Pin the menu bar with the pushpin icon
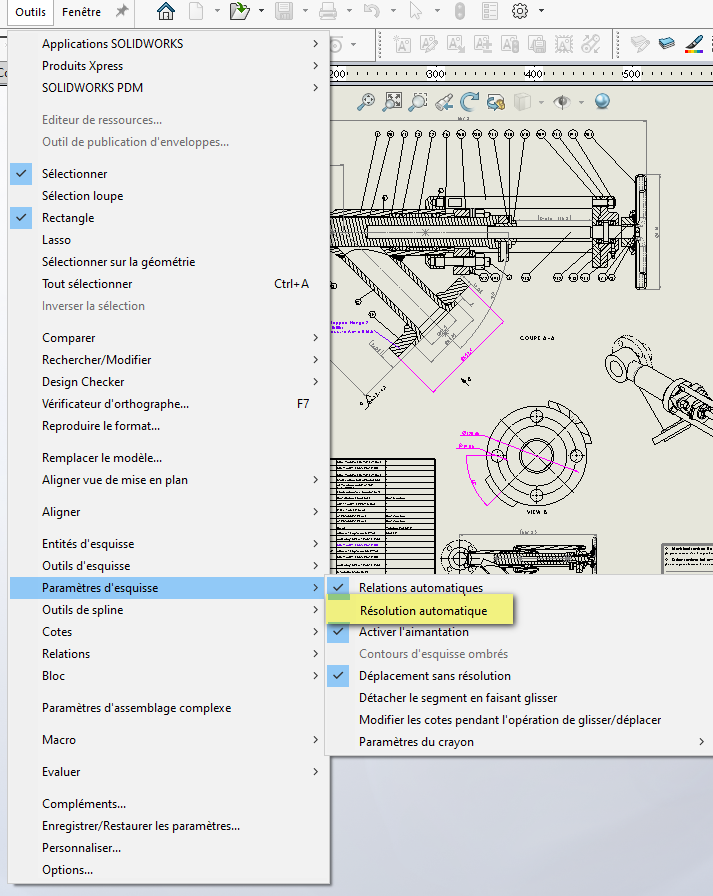 [122, 11]
